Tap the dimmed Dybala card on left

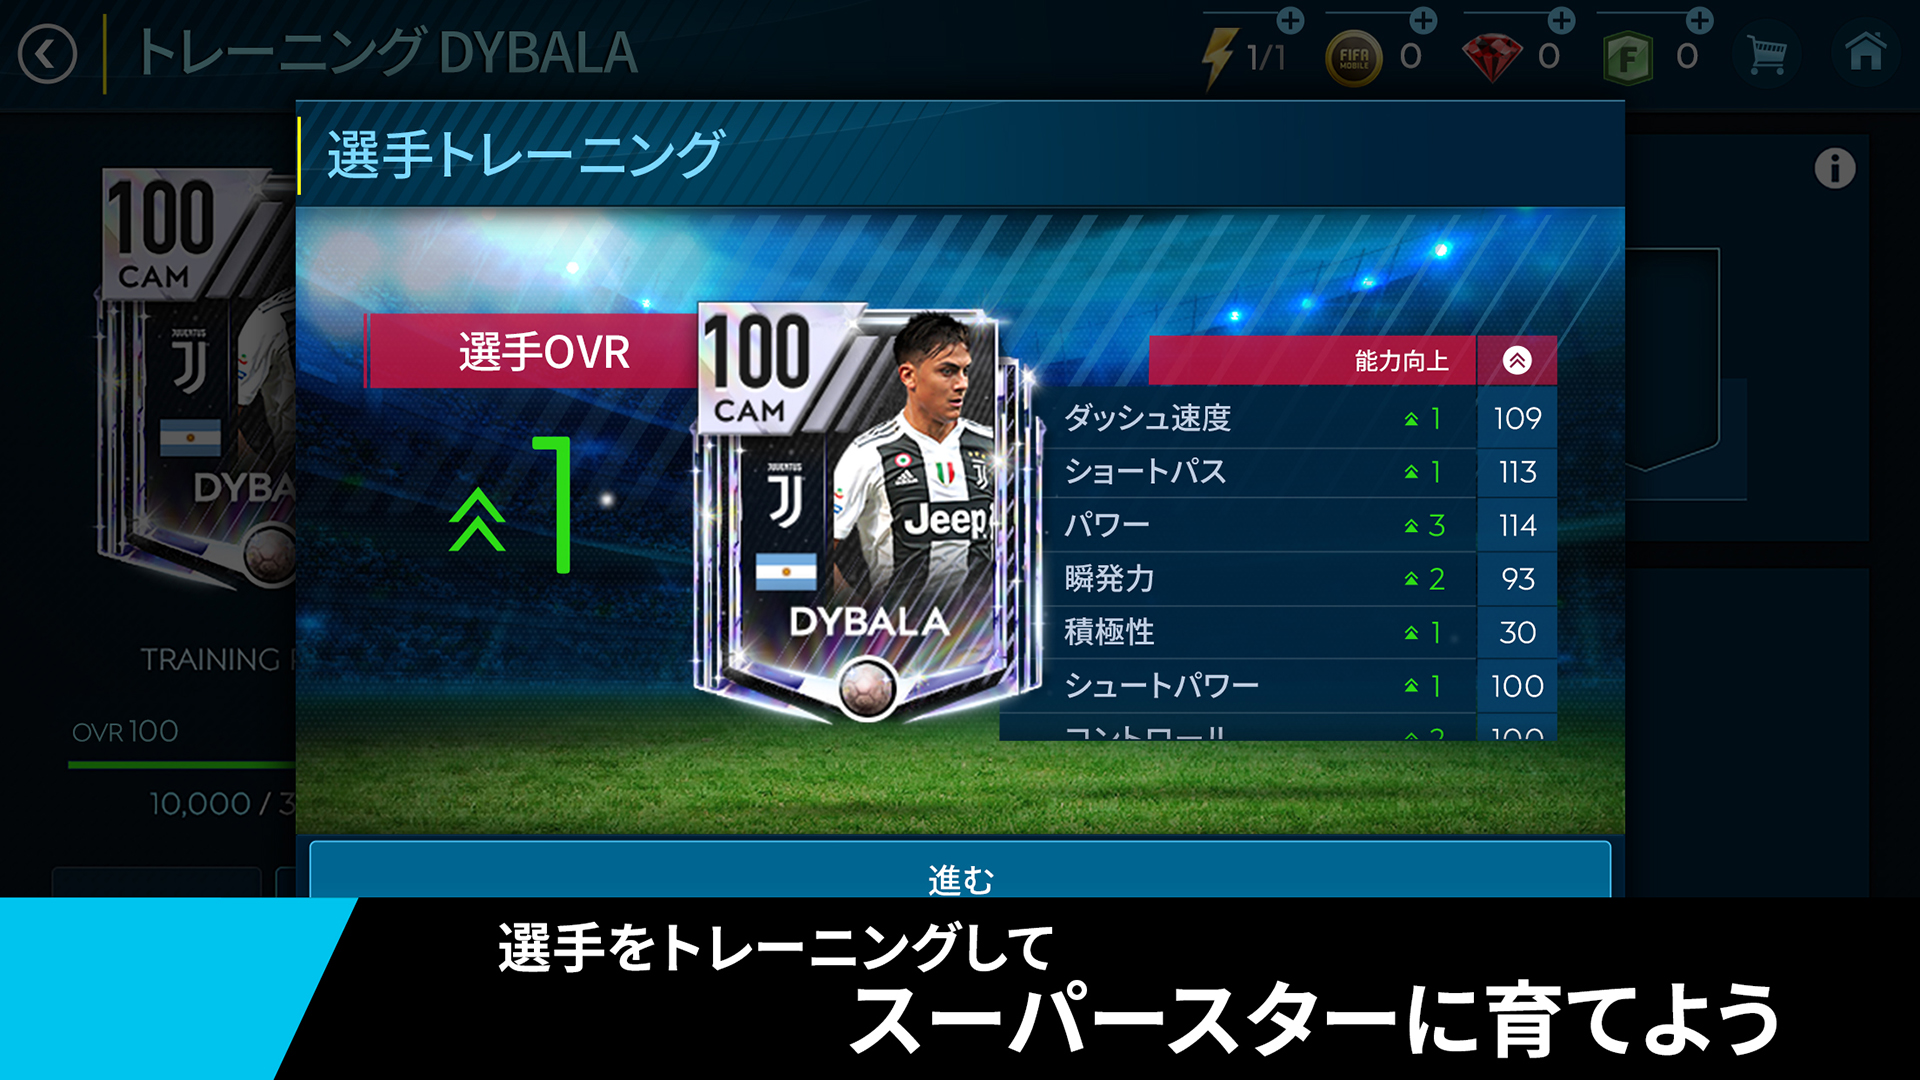click(196, 378)
